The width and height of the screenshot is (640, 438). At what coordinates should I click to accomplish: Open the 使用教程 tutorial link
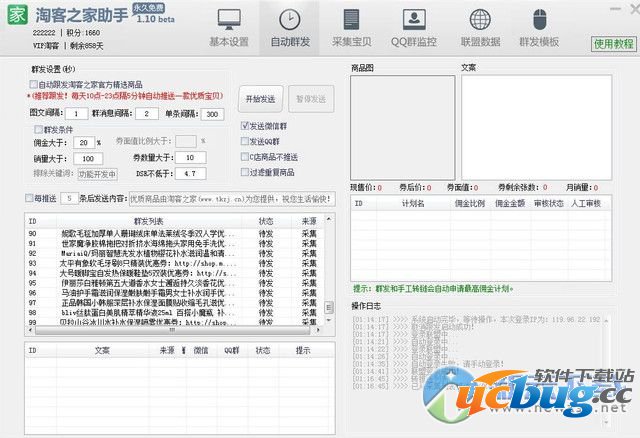pos(613,44)
